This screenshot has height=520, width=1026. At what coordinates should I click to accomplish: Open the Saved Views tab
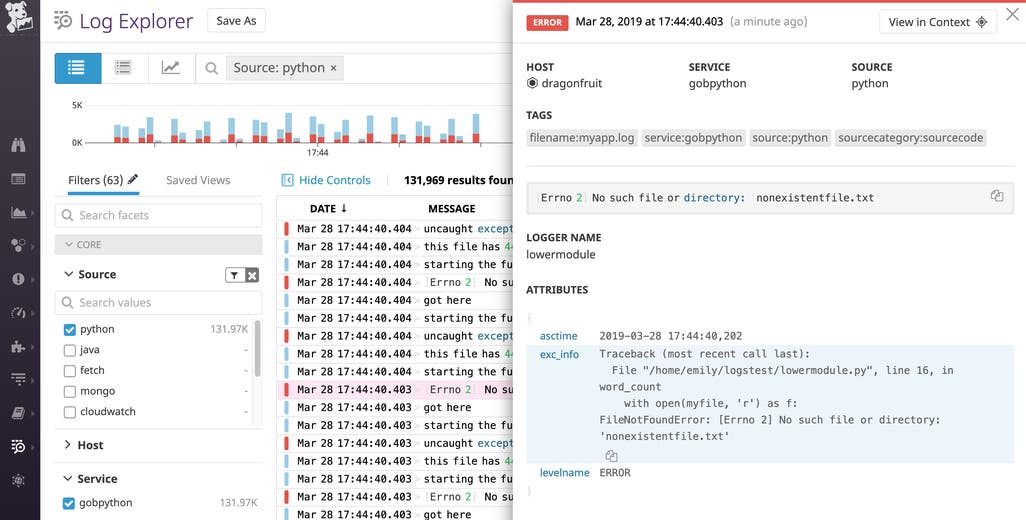coord(198,180)
